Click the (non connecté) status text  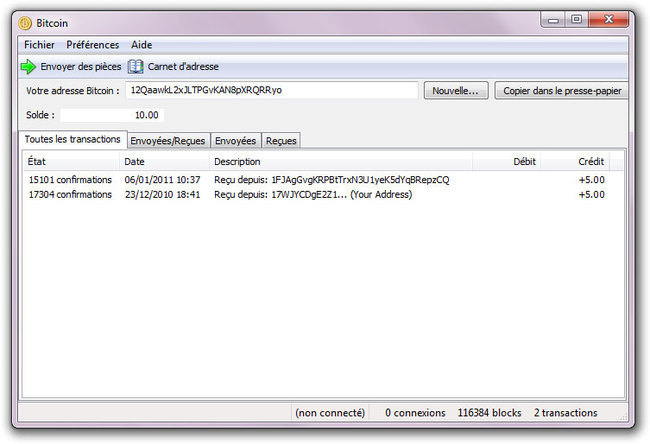click(x=330, y=413)
